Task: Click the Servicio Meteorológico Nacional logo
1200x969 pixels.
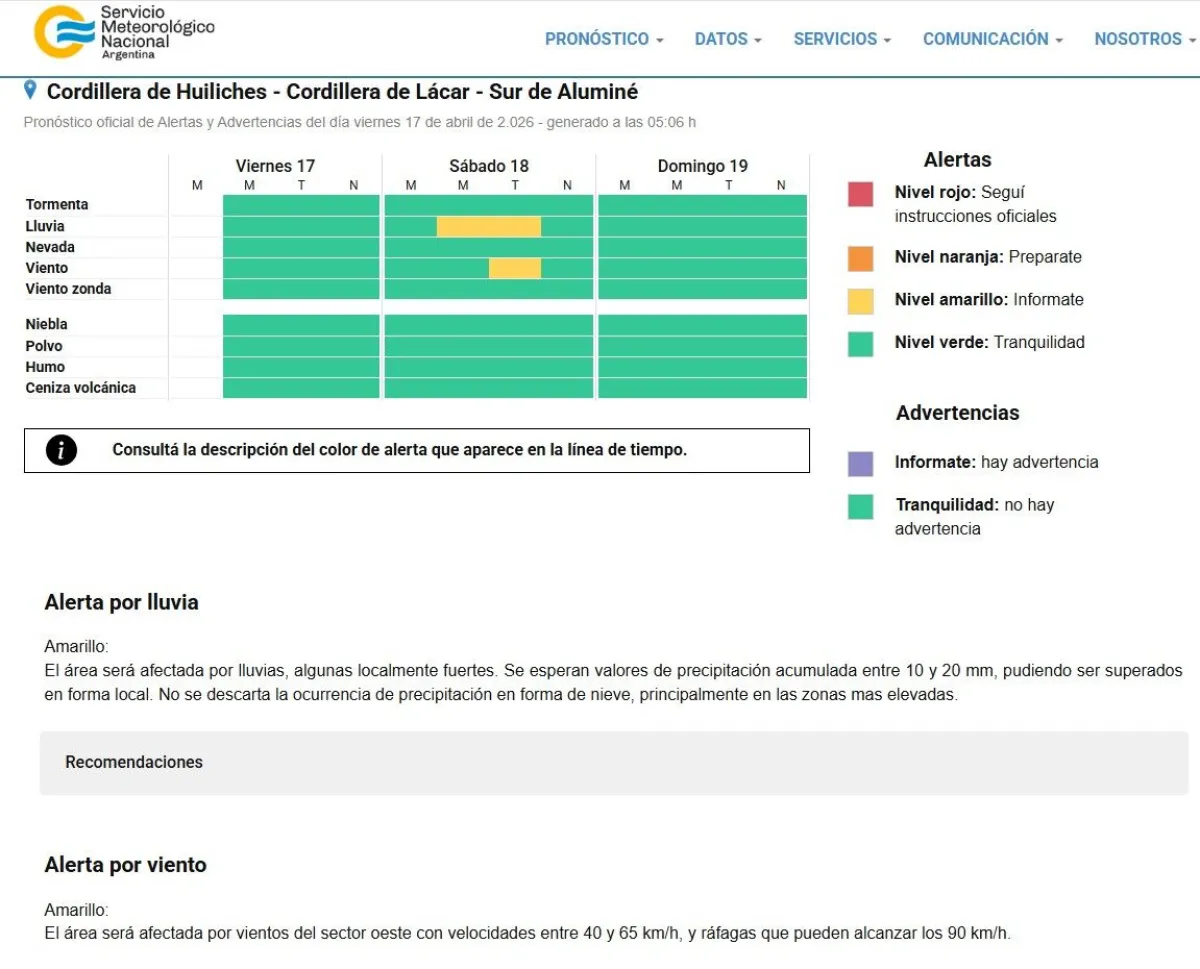Action: tap(124, 32)
